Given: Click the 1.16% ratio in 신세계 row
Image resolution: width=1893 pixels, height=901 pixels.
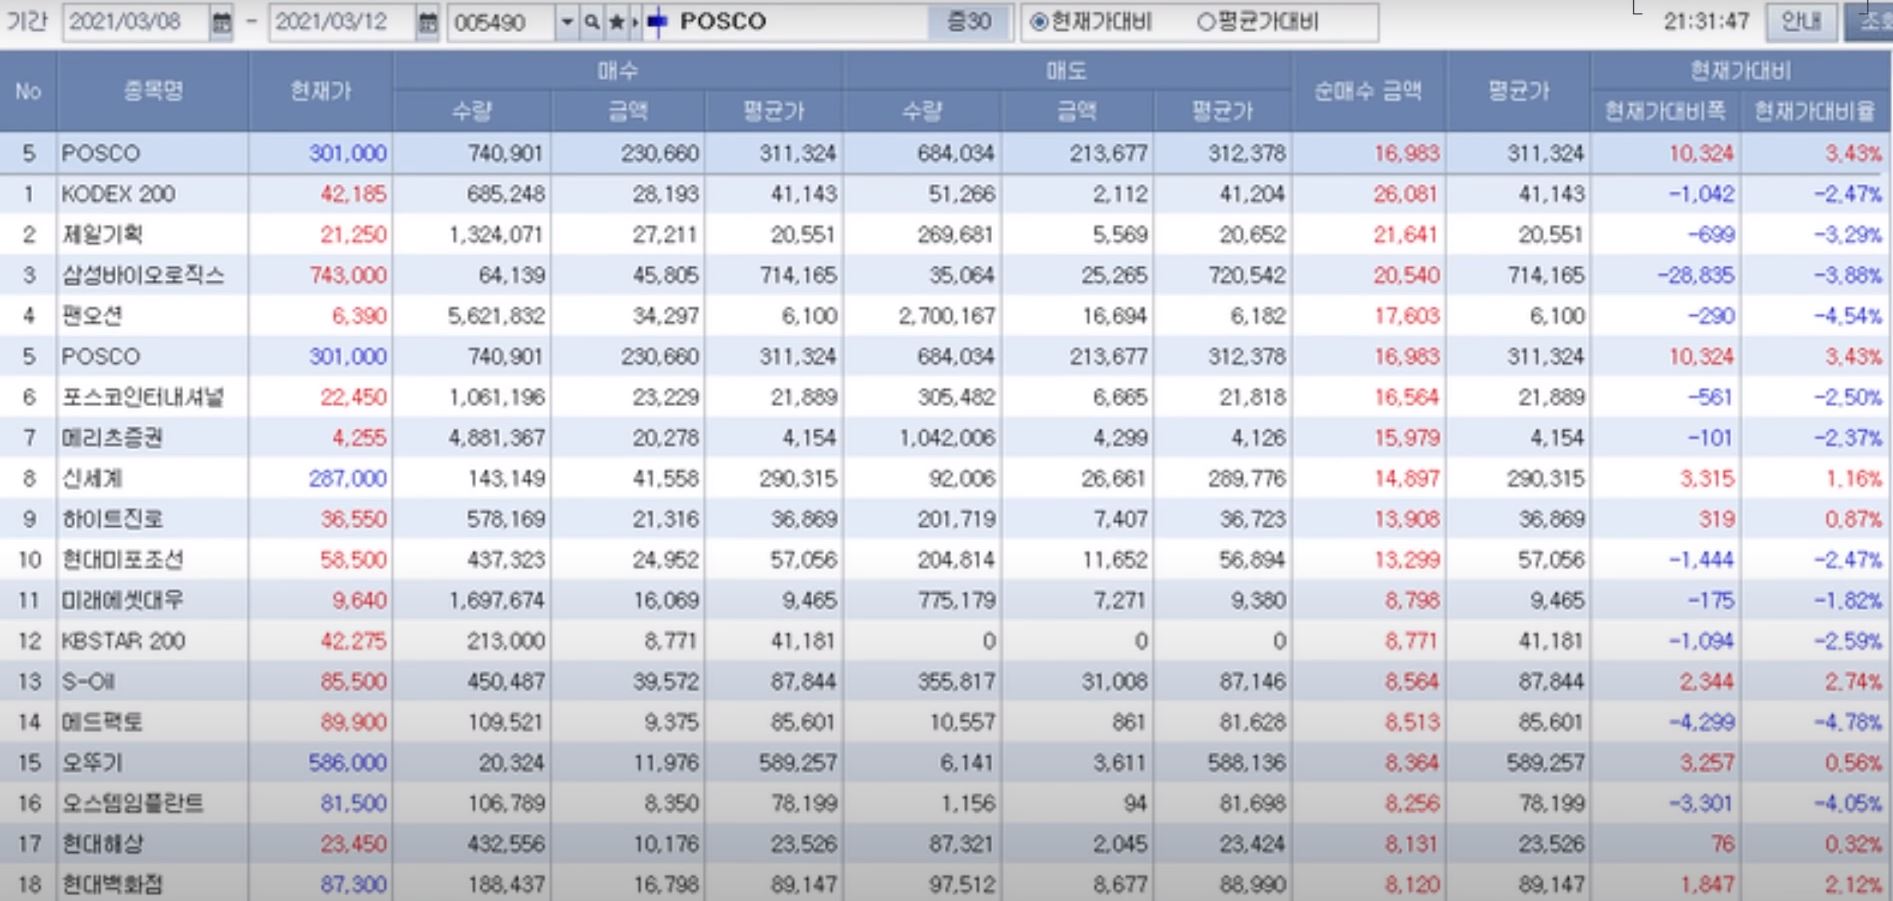Looking at the screenshot, I should tap(1853, 479).
